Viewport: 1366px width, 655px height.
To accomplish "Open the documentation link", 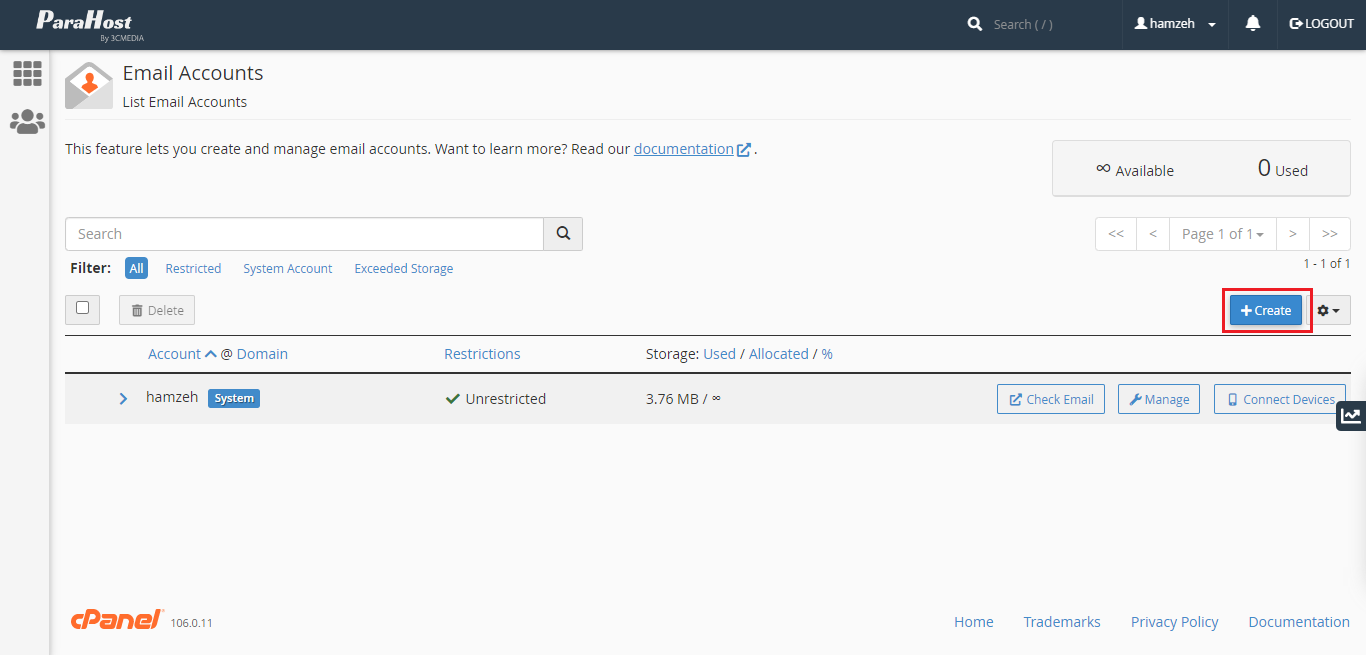I will click(x=684, y=149).
